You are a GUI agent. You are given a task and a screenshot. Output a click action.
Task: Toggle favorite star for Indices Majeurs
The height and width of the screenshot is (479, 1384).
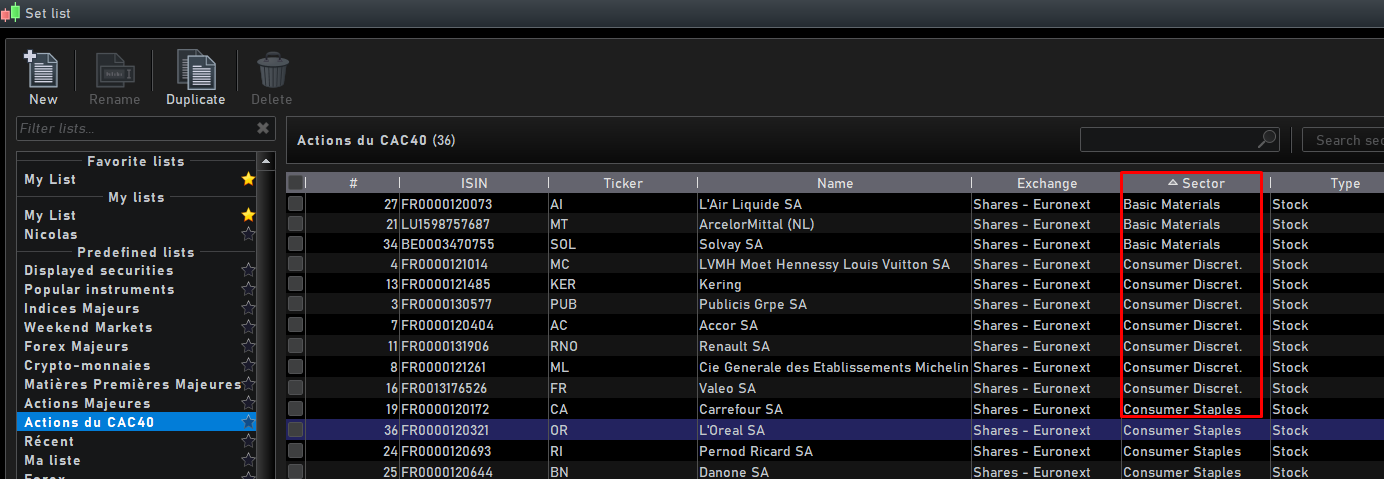pyautogui.click(x=248, y=309)
